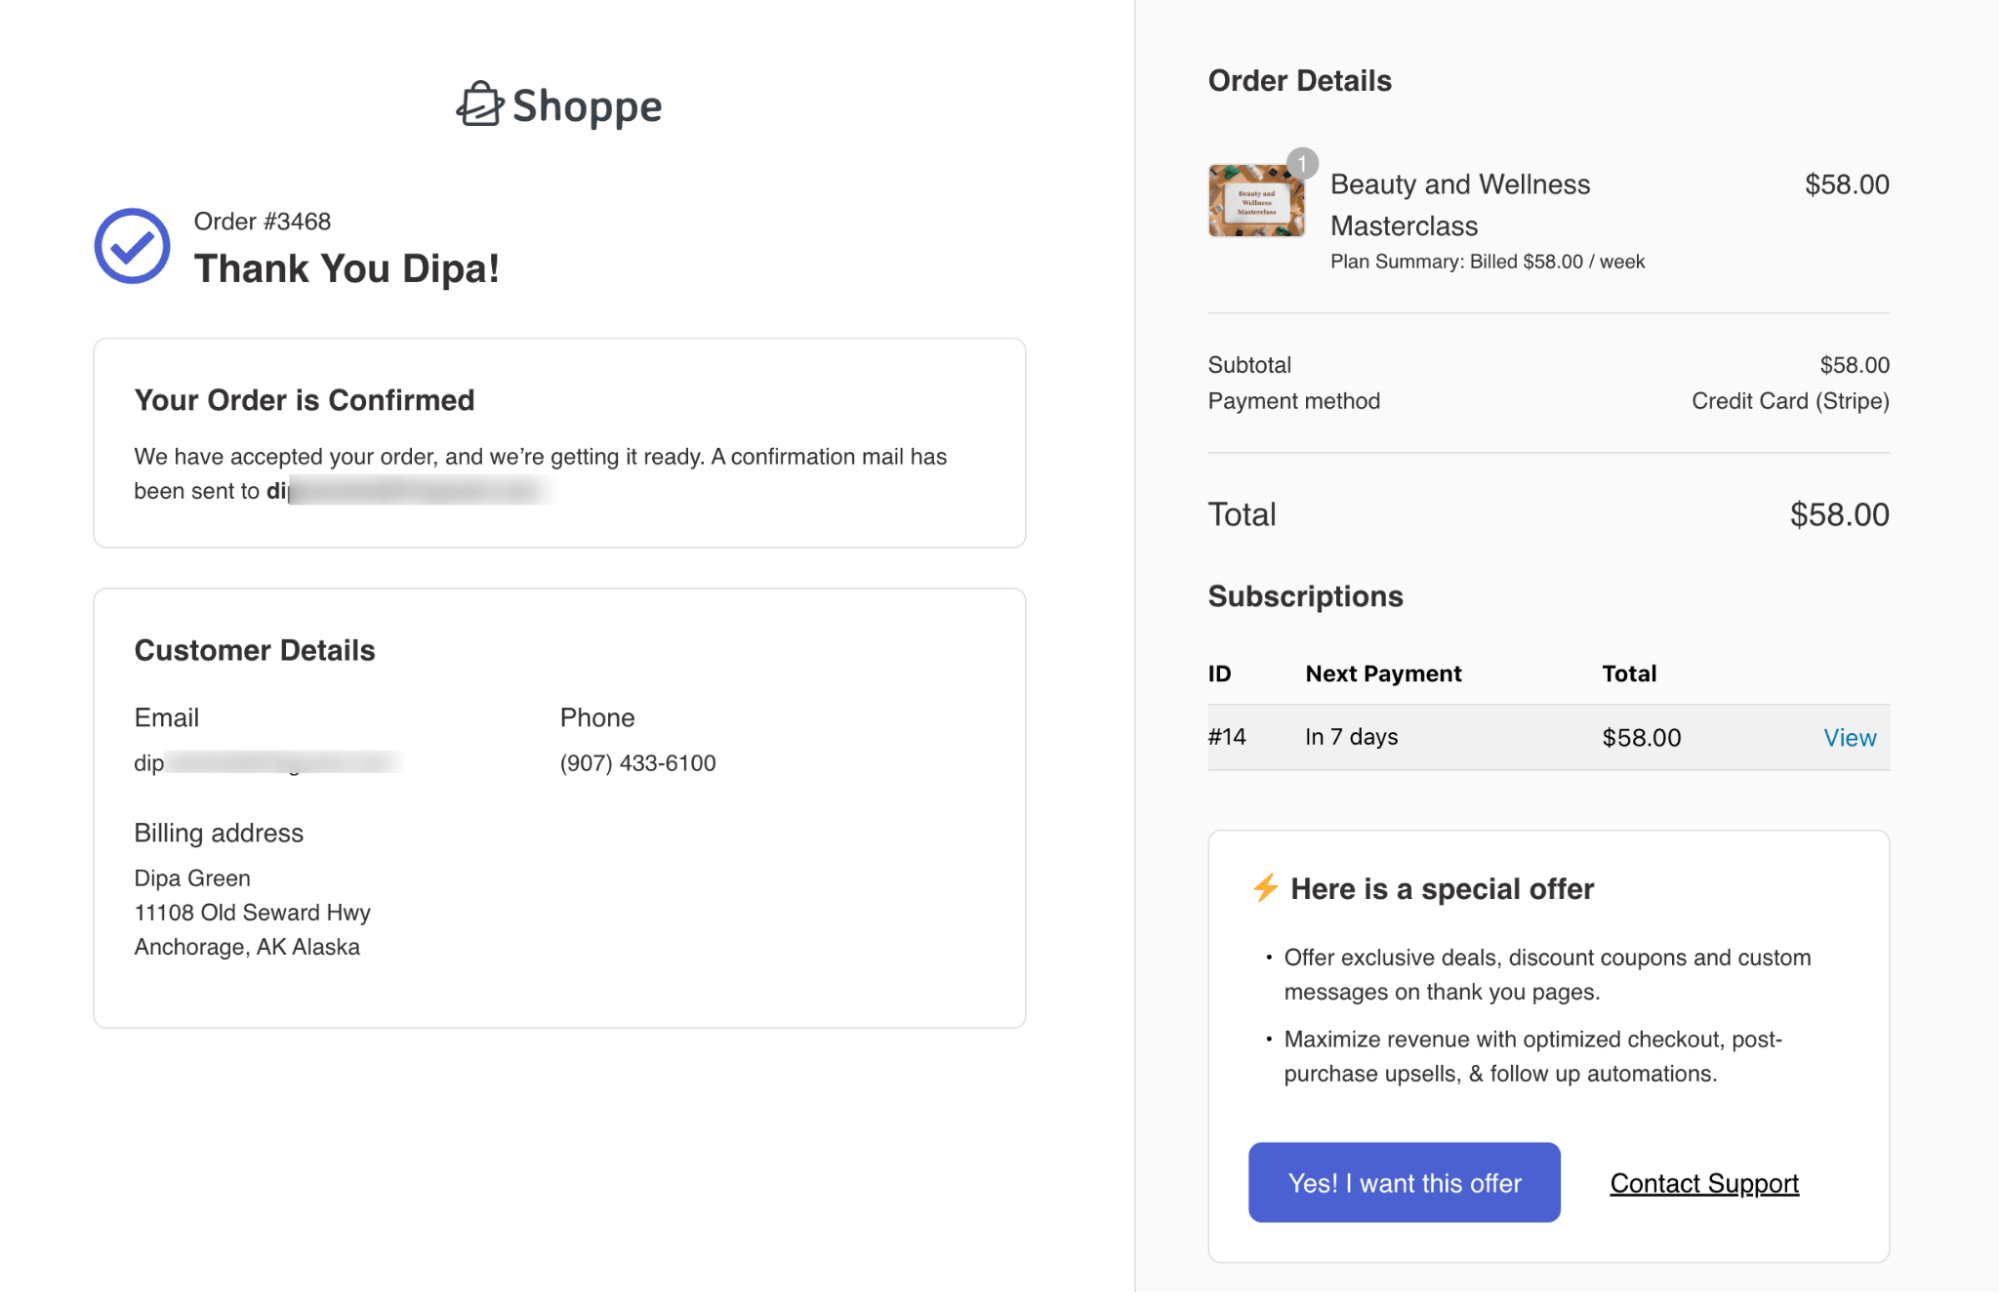Select the billing address for Dipa Green

click(252, 911)
